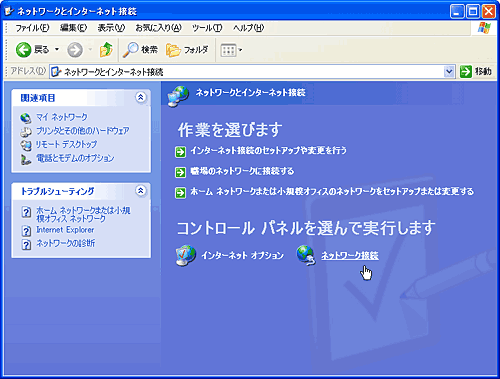
Task: Open the ツール(T) menu
Action: 207,28
